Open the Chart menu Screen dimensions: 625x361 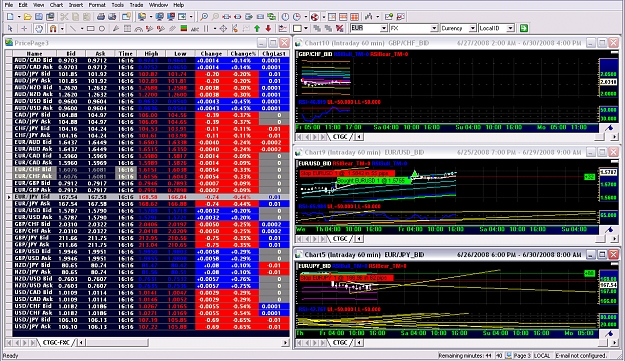tap(56, 5)
